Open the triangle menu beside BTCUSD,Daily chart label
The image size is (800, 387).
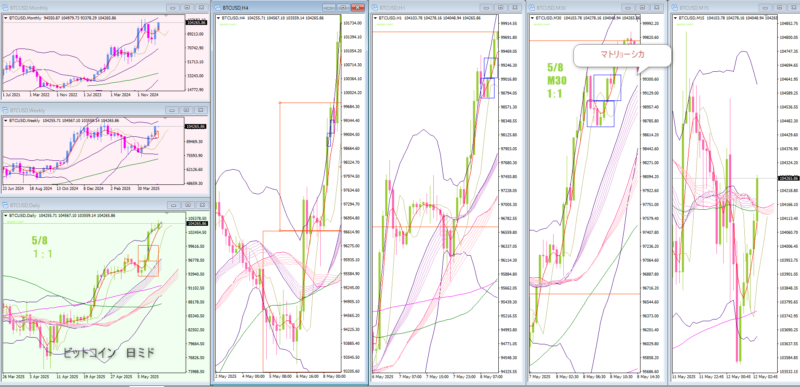(6, 216)
